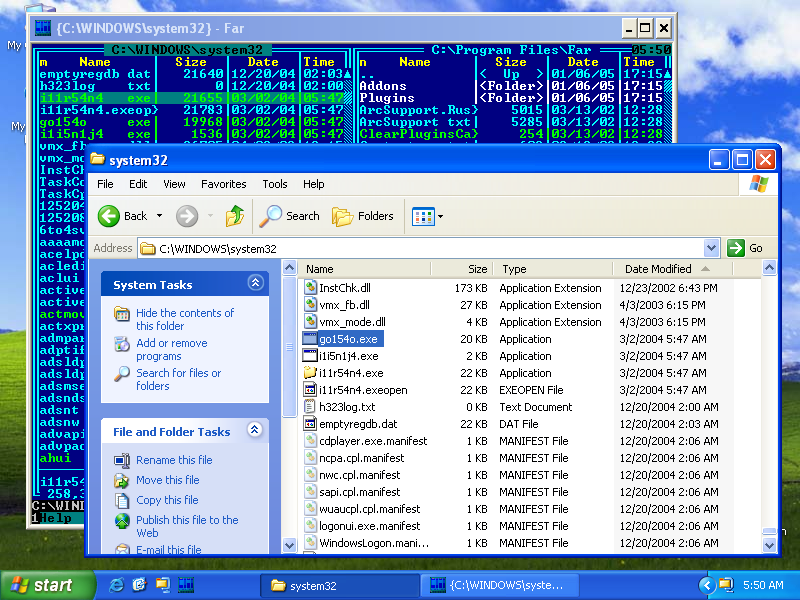Select the emptyregdb.dat file icon
This screenshot has width=800, height=600.
[310, 423]
